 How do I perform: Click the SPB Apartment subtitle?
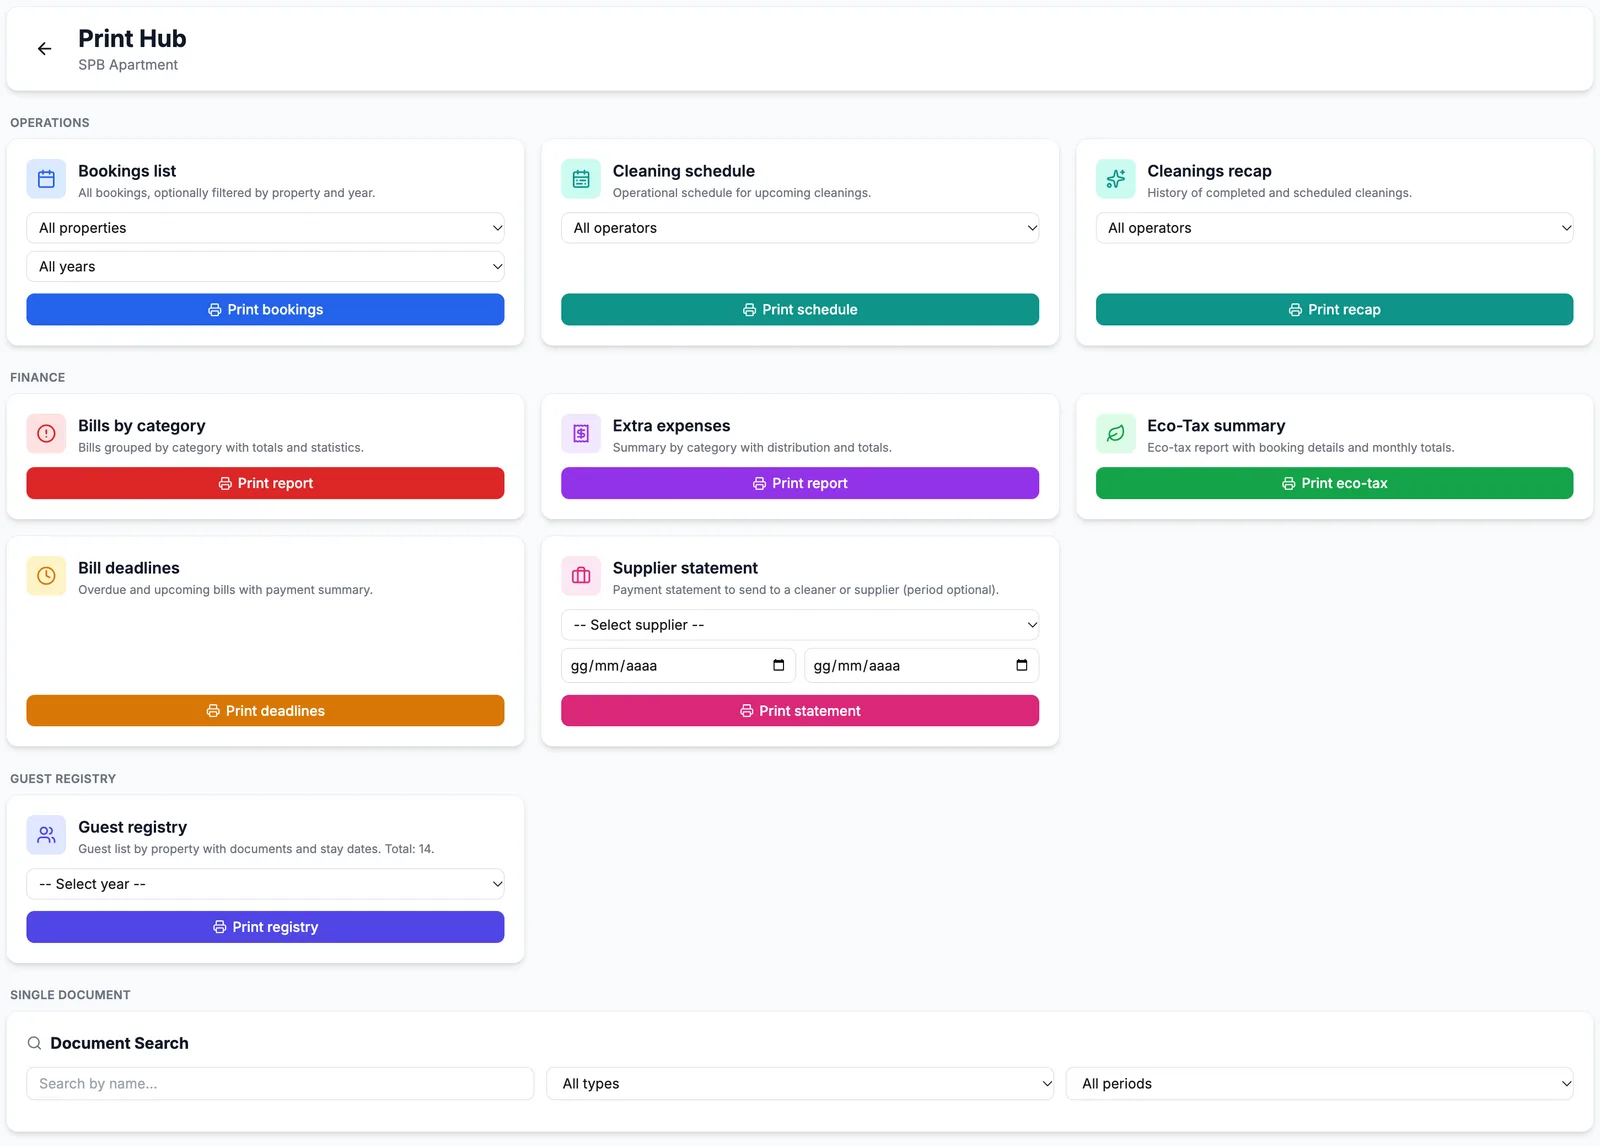(128, 65)
